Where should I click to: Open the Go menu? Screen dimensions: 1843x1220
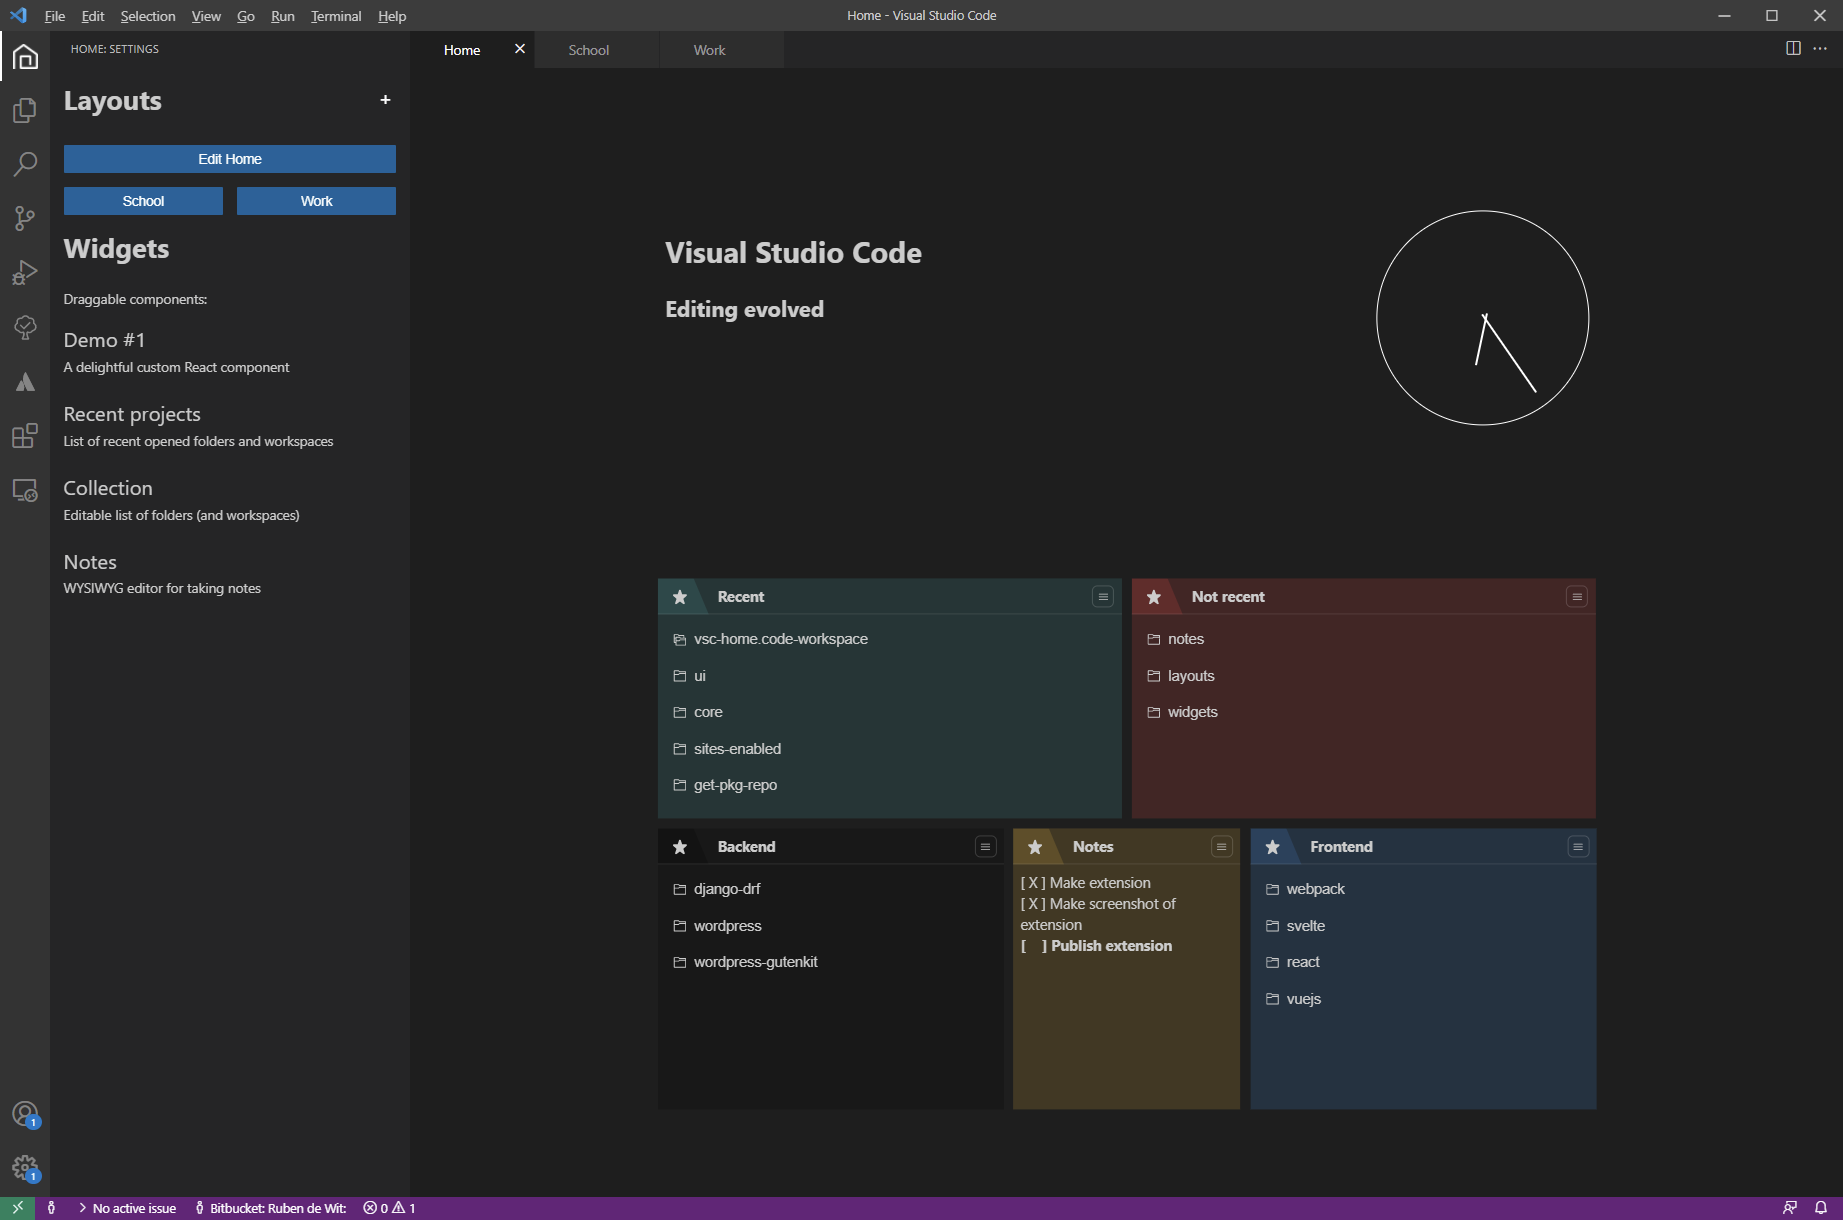pyautogui.click(x=246, y=16)
